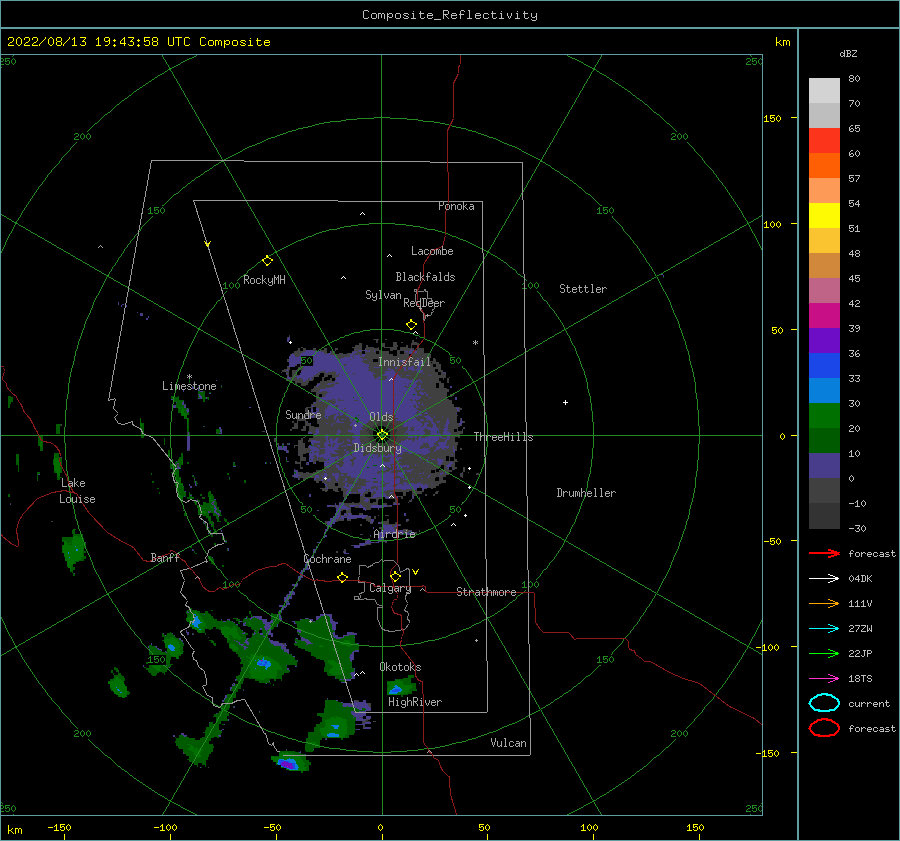Screen dimensions: 900x841
Task: Click the orange 57–60 dBZ legend swatch
Action: pyautogui.click(x=824, y=166)
